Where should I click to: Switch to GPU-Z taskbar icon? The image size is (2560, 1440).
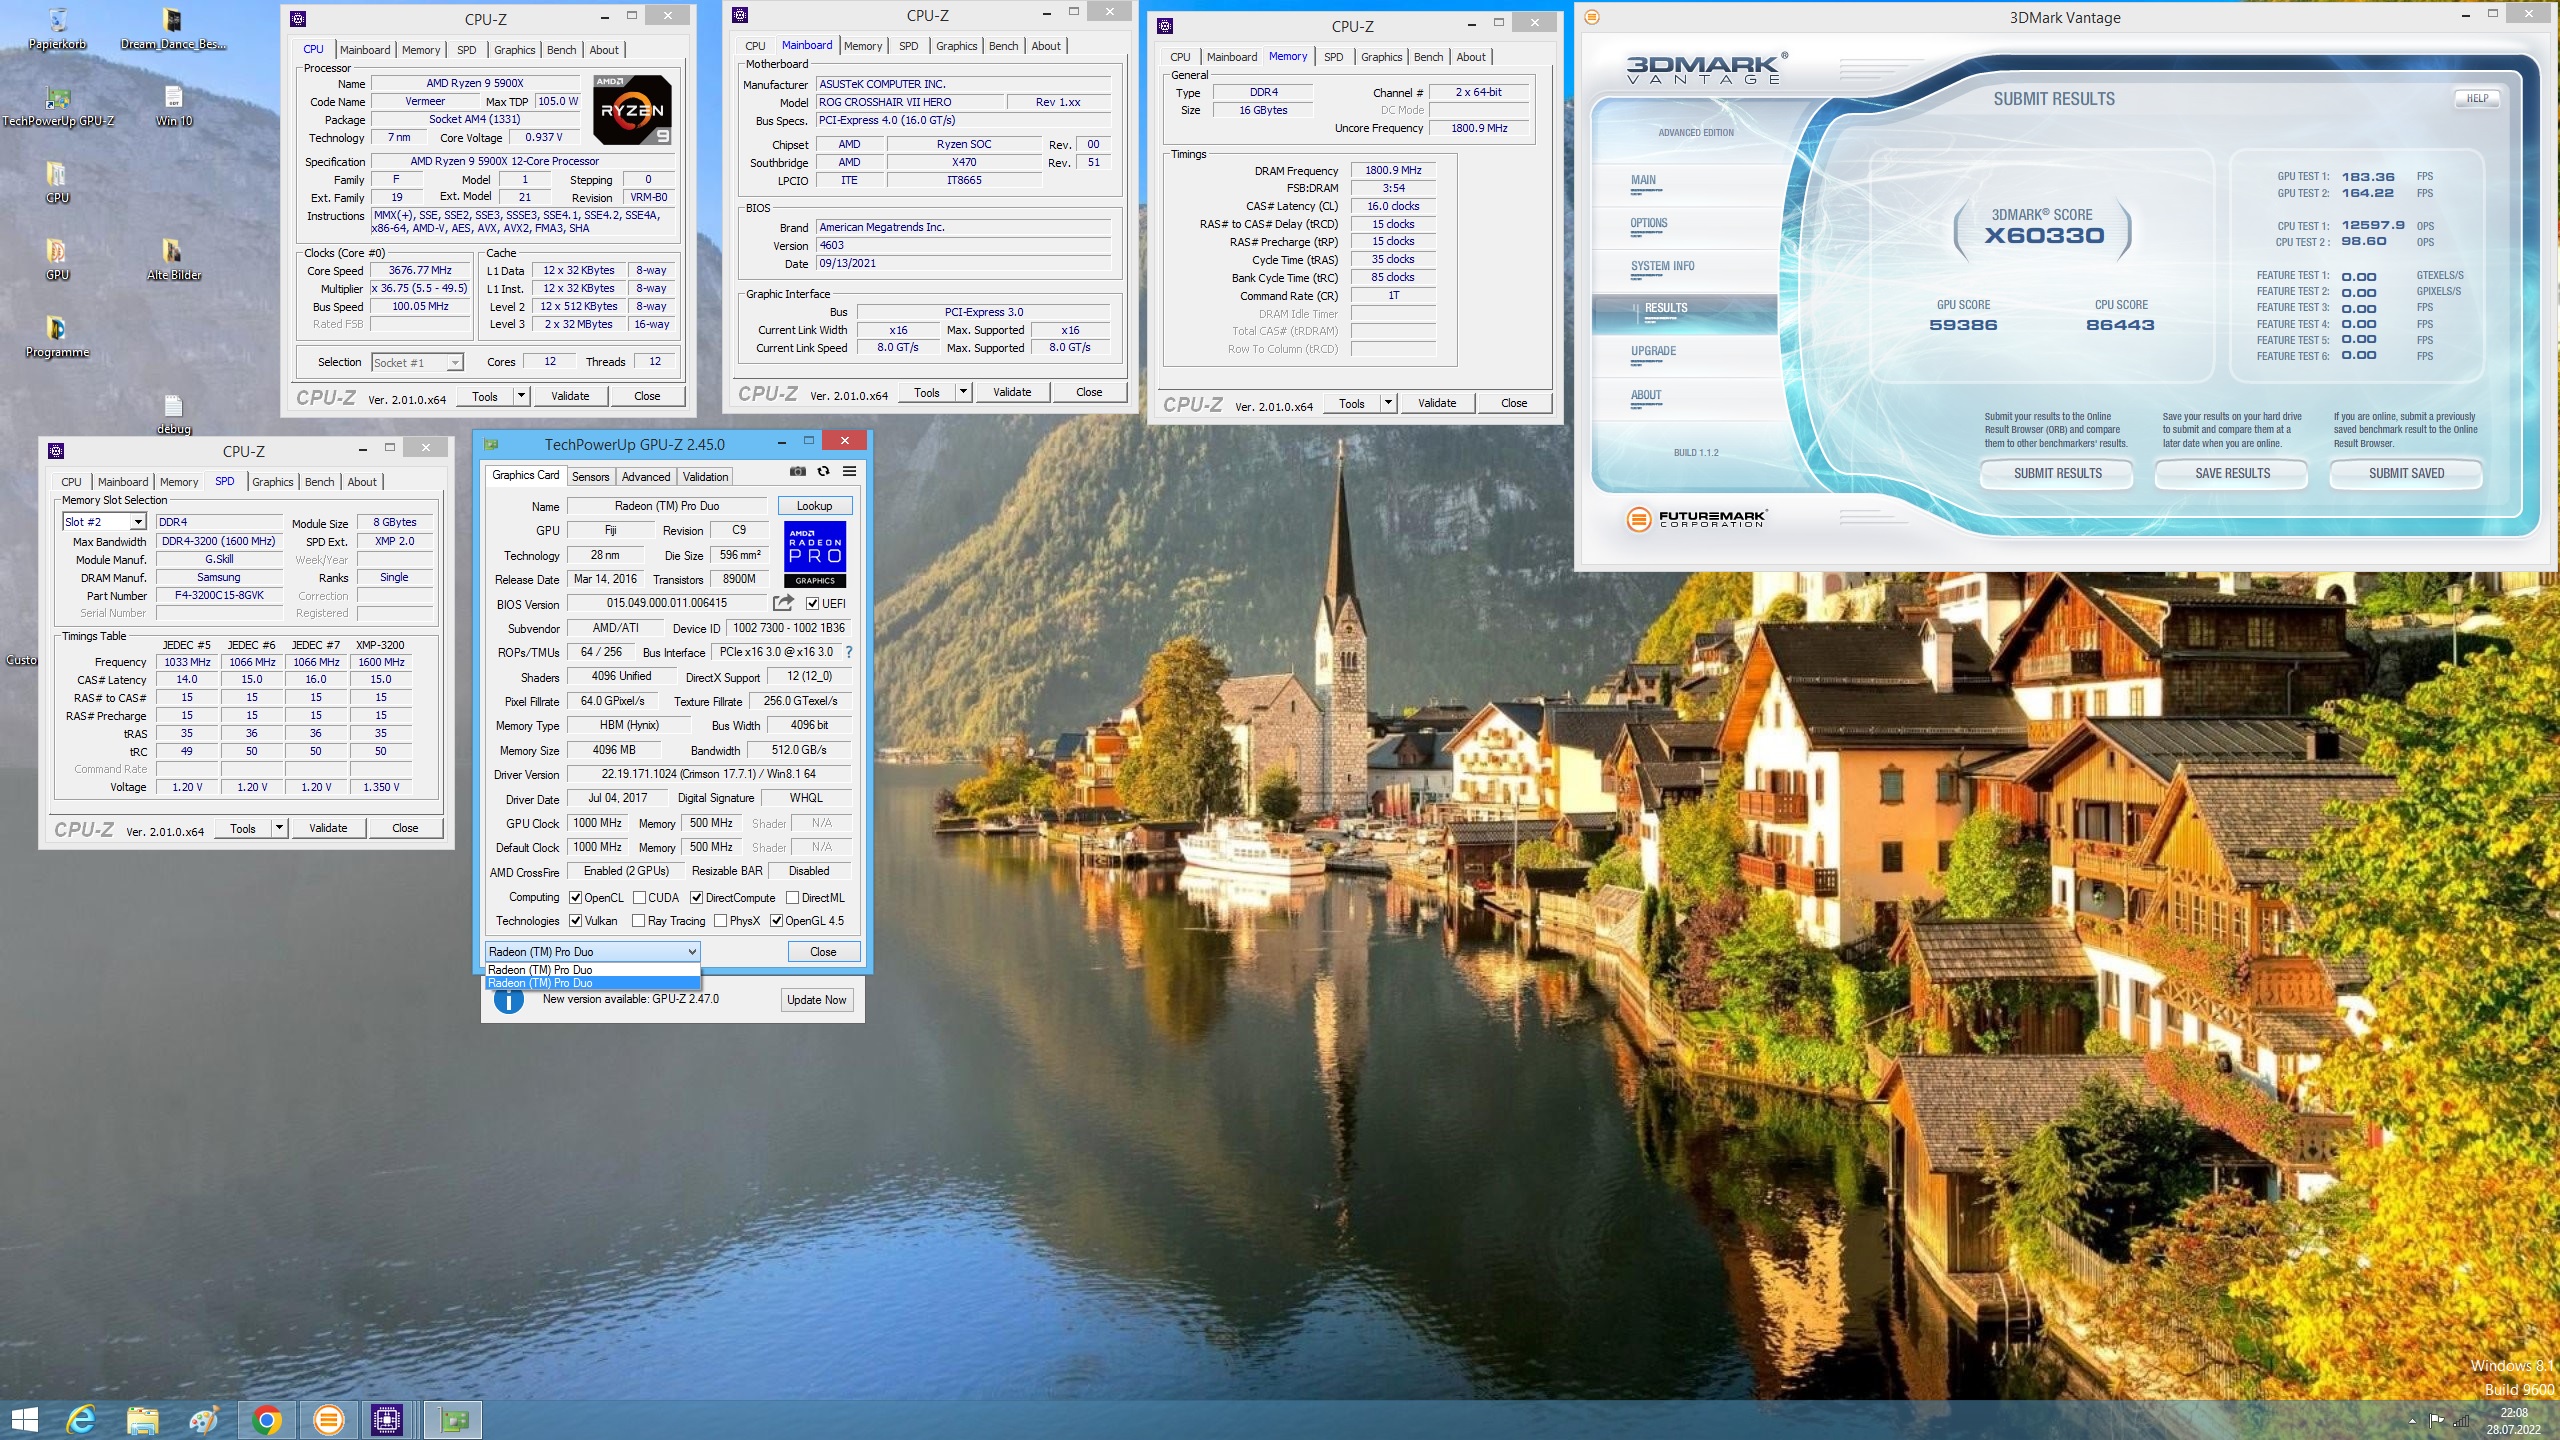point(453,1420)
